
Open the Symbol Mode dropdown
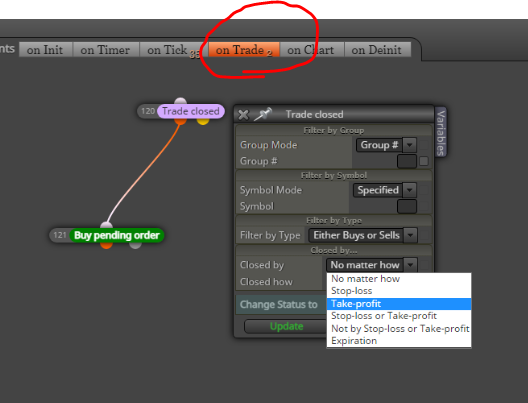coord(385,190)
